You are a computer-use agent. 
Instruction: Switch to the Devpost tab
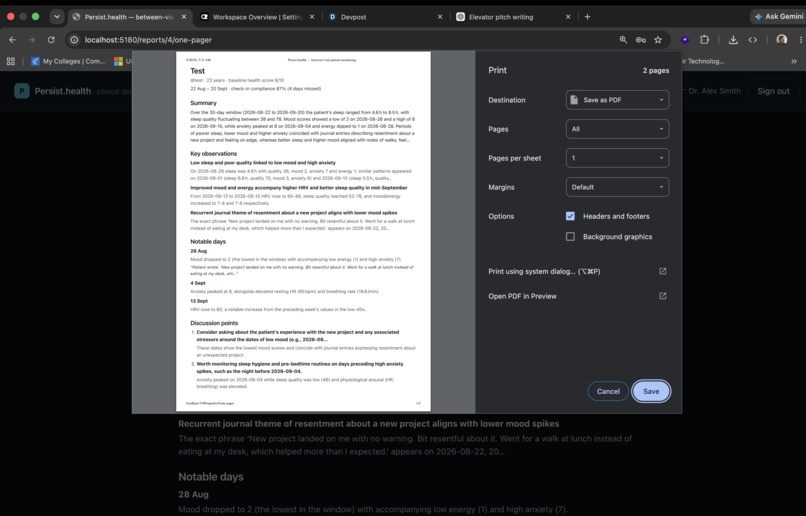pyautogui.click(x=384, y=17)
